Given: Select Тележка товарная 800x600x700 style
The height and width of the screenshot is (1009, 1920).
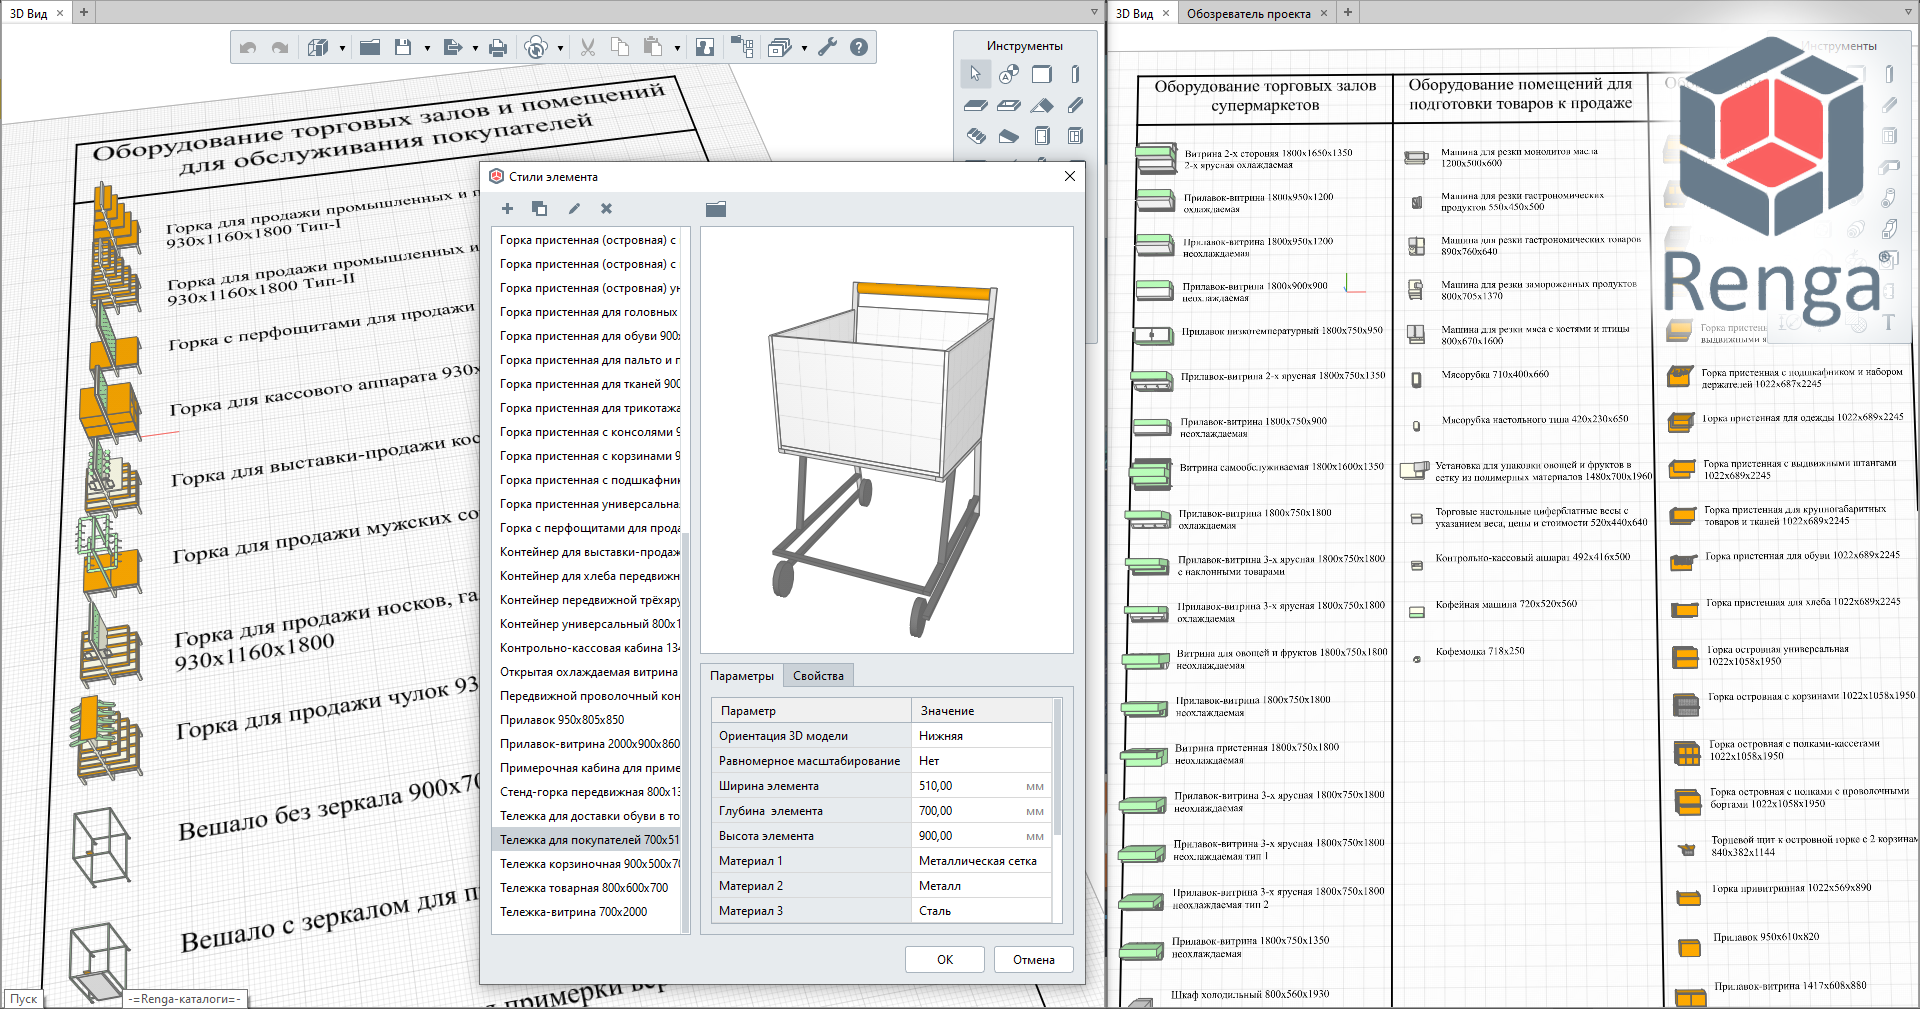Looking at the screenshot, I should click(585, 888).
